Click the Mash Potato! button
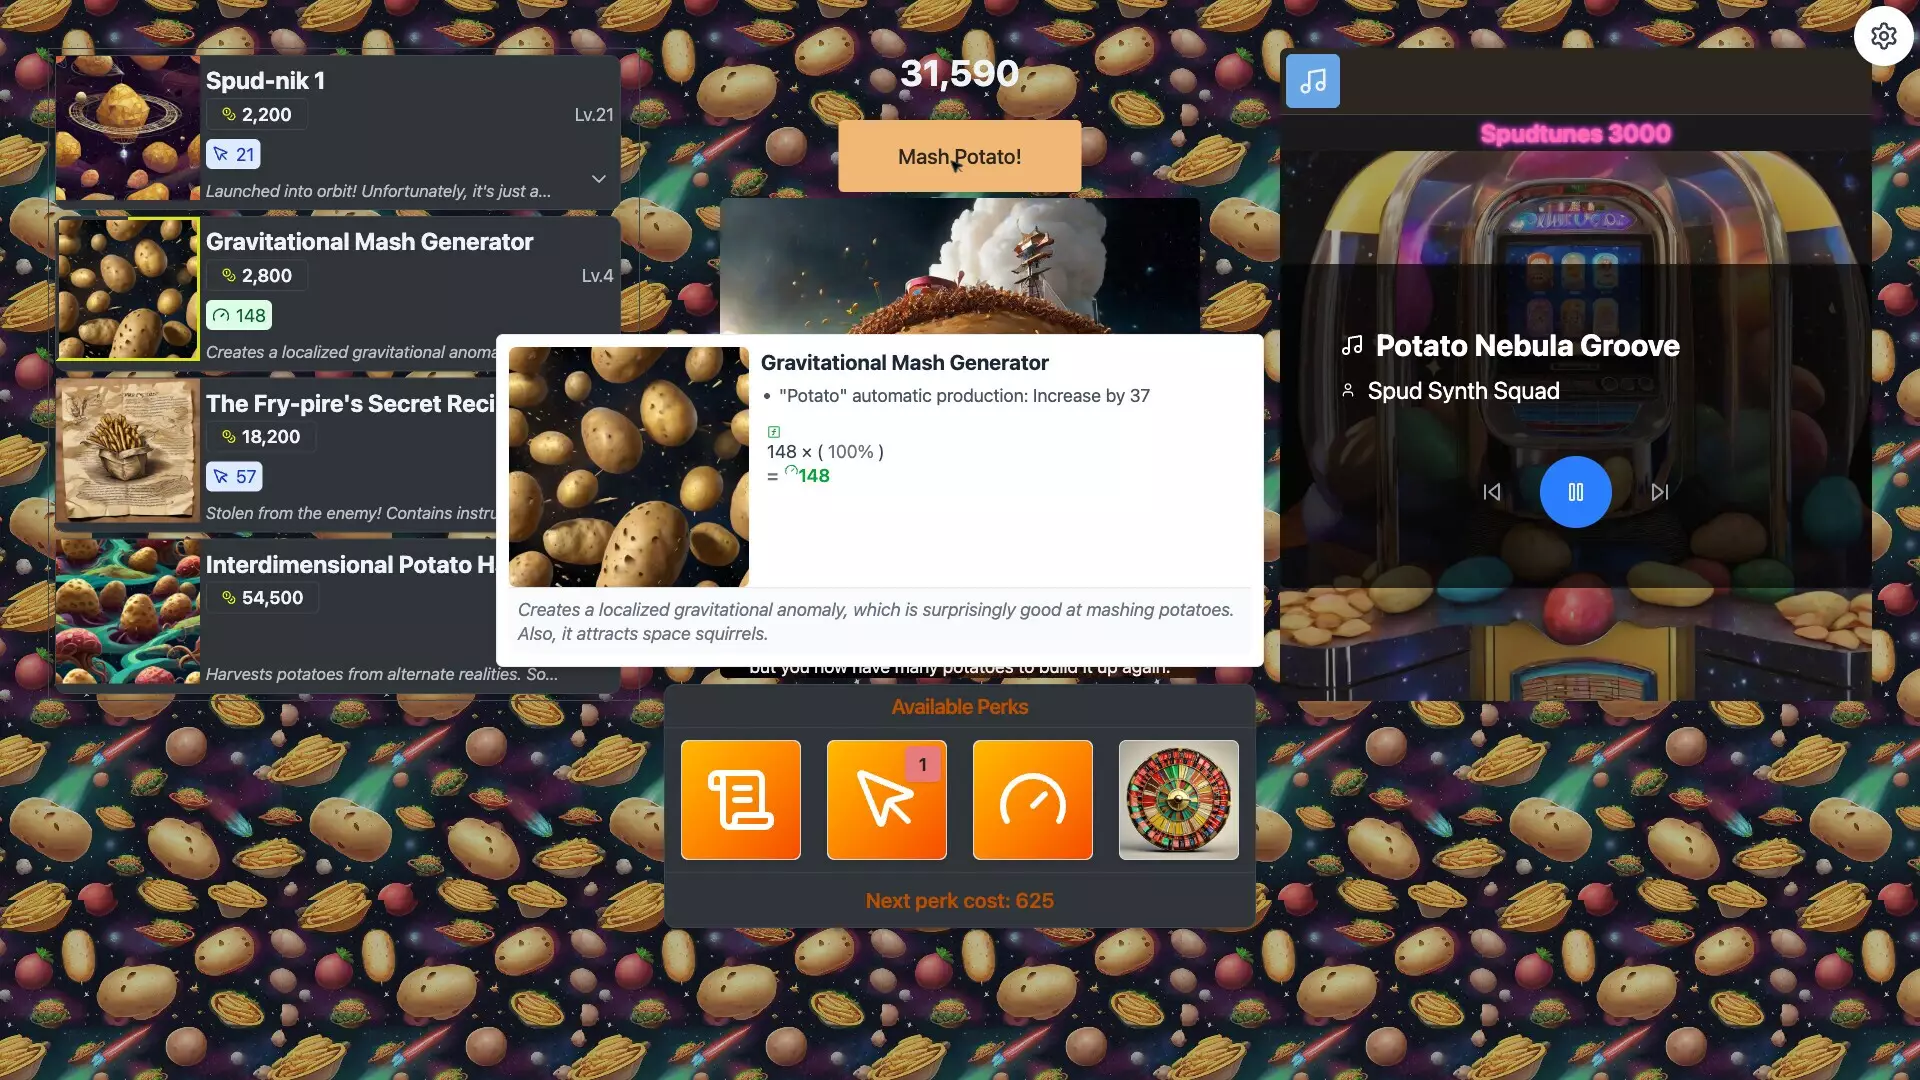Image resolution: width=1920 pixels, height=1080 pixels. point(958,157)
